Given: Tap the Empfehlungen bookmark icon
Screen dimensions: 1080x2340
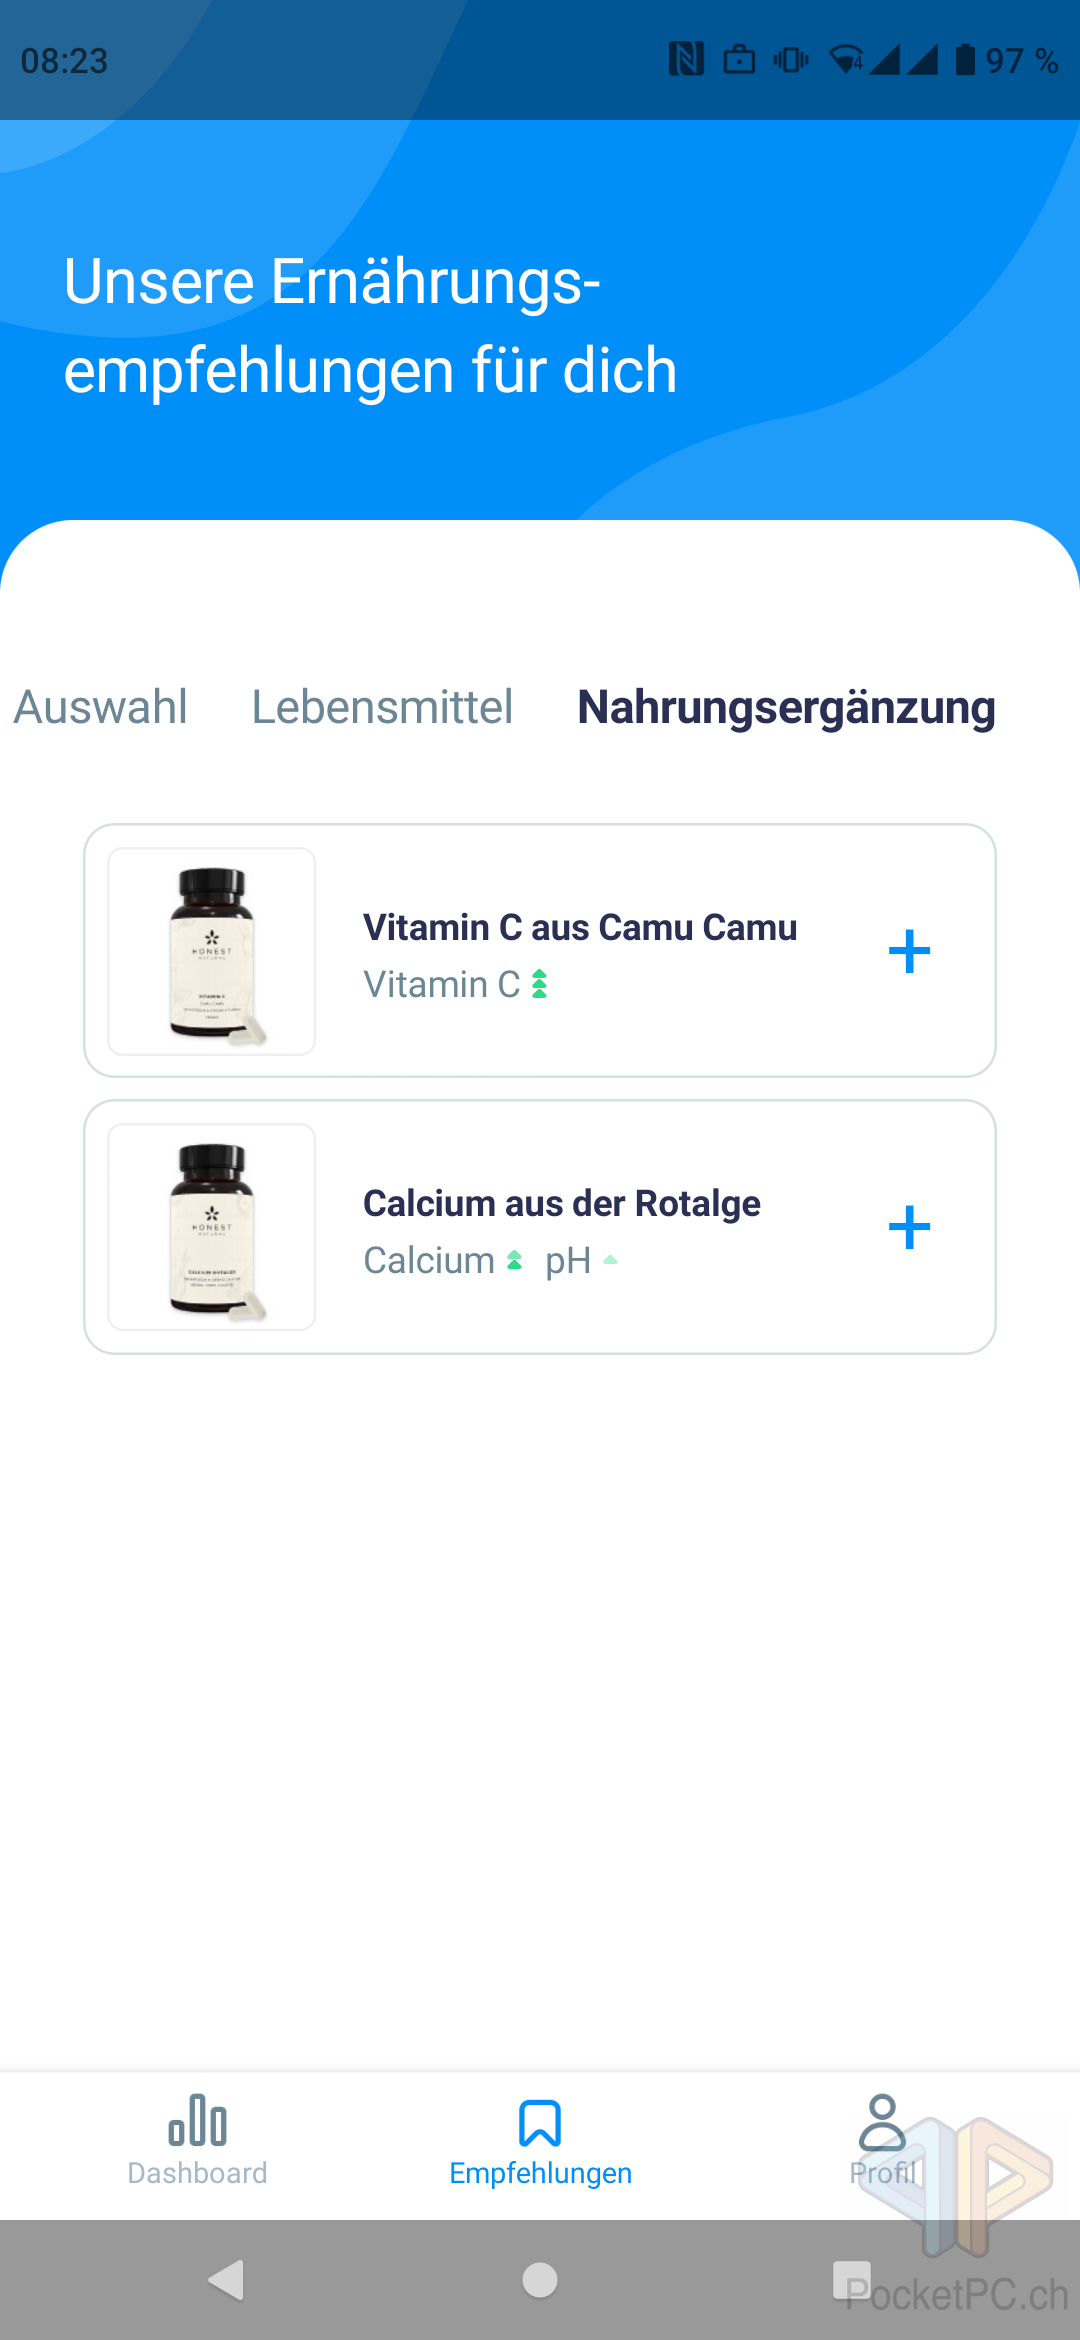Looking at the screenshot, I should [540, 2123].
